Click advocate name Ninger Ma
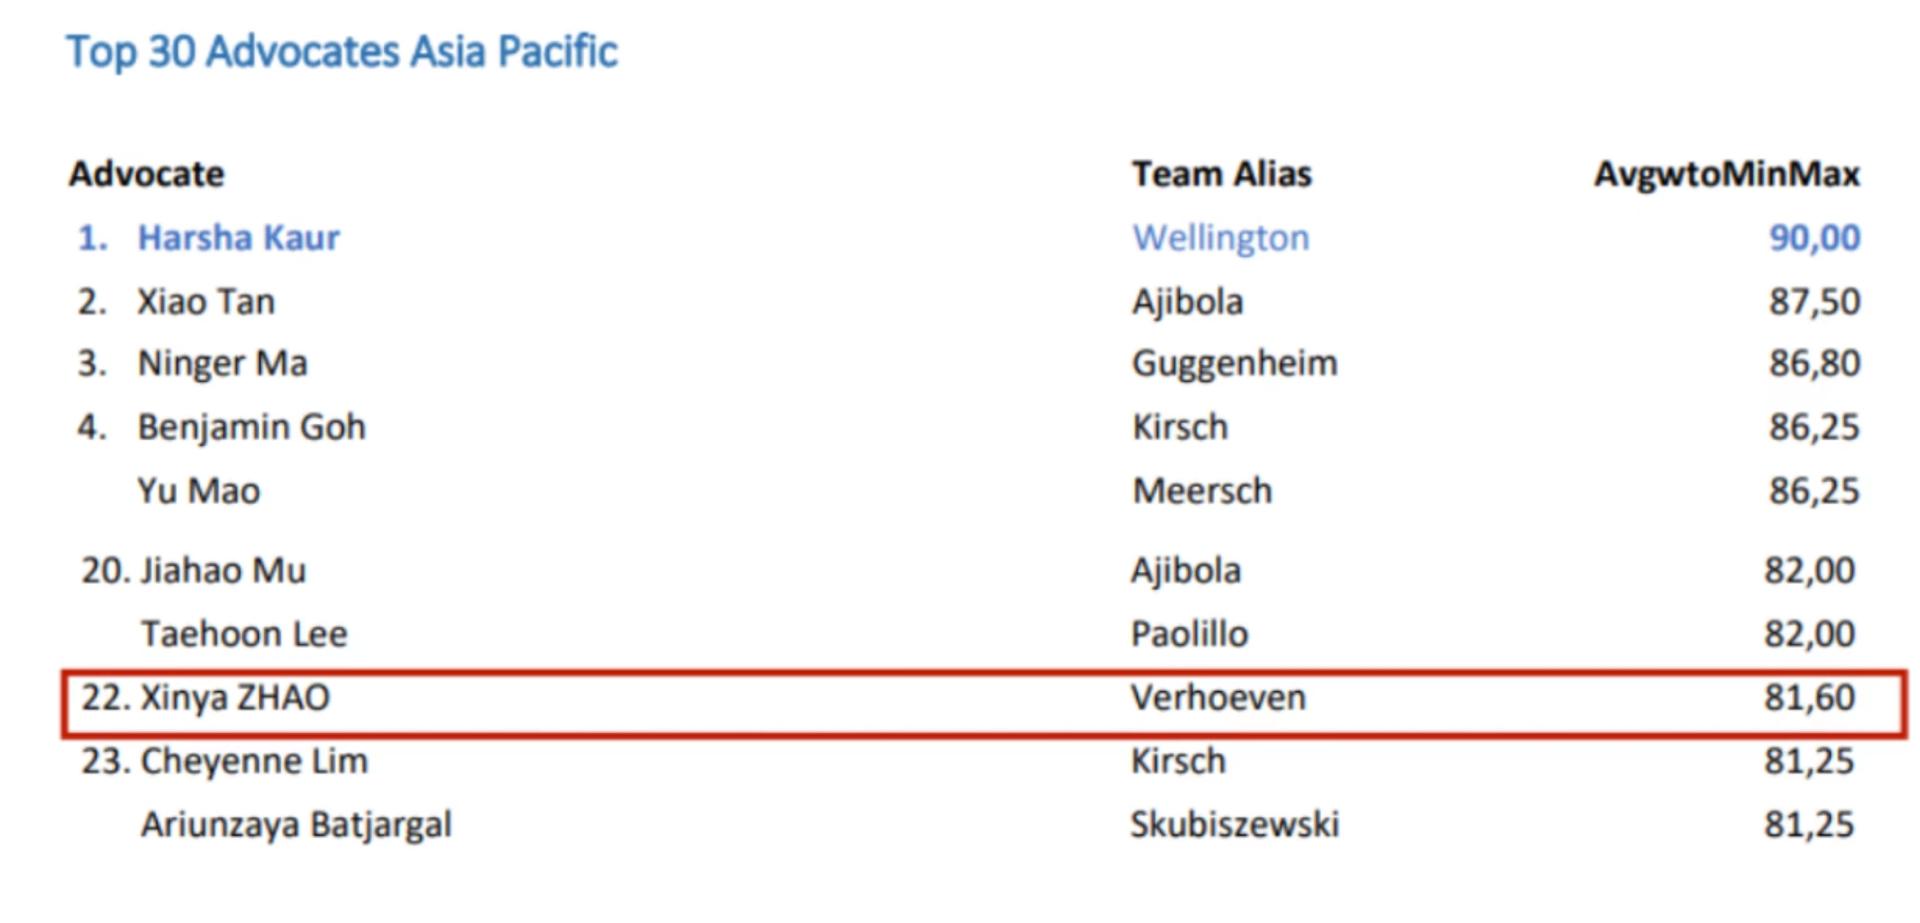The height and width of the screenshot is (923, 1920). point(222,363)
